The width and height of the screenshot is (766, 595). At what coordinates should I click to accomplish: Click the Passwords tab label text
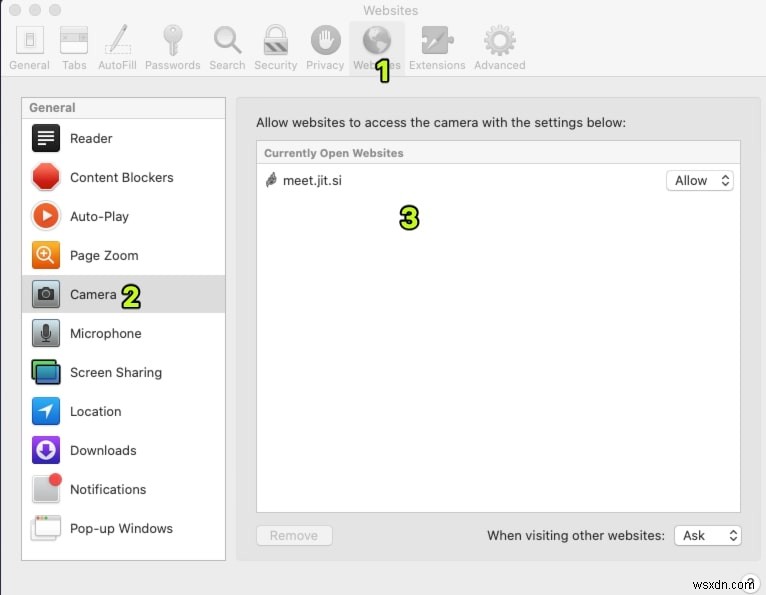[172, 65]
